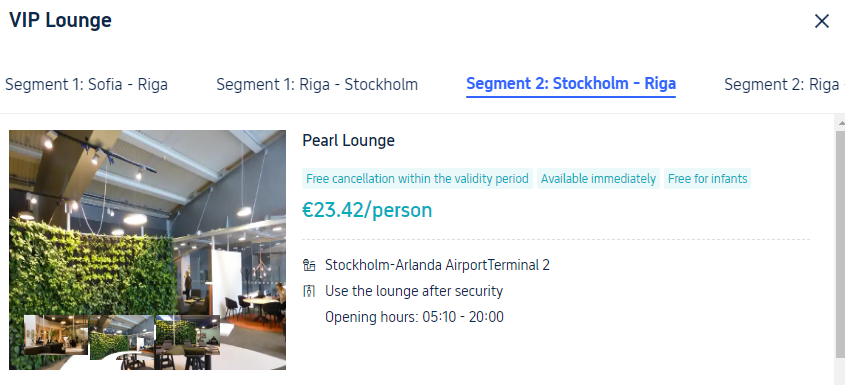The image size is (845, 385).
Task: Click the opening hours 05:10 - 20:00 line
Action: click(414, 317)
